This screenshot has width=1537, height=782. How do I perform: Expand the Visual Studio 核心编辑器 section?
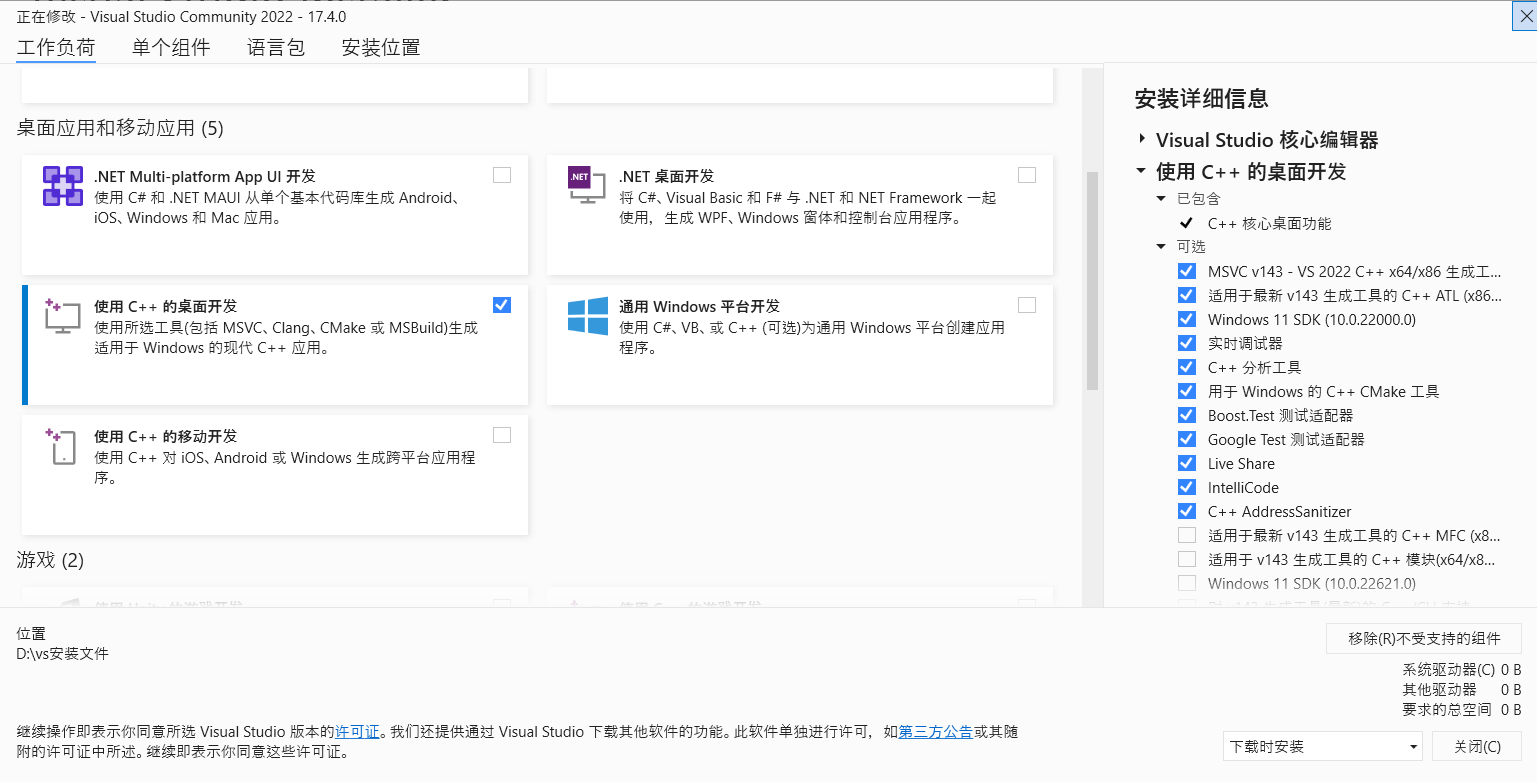point(1141,140)
